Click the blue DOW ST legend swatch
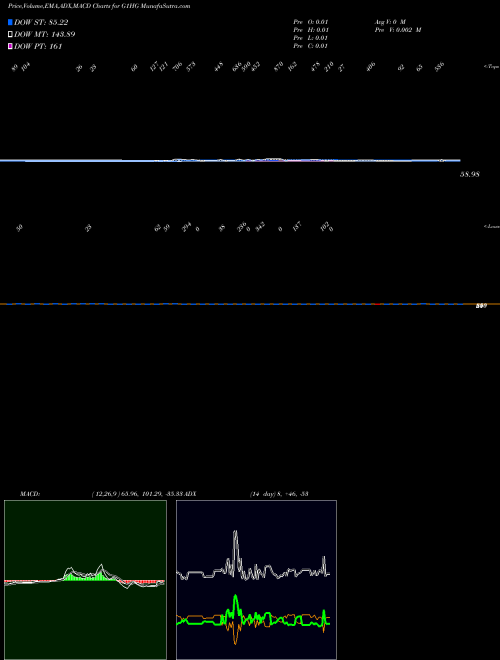The image size is (500, 660). pyautogui.click(x=10, y=22)
